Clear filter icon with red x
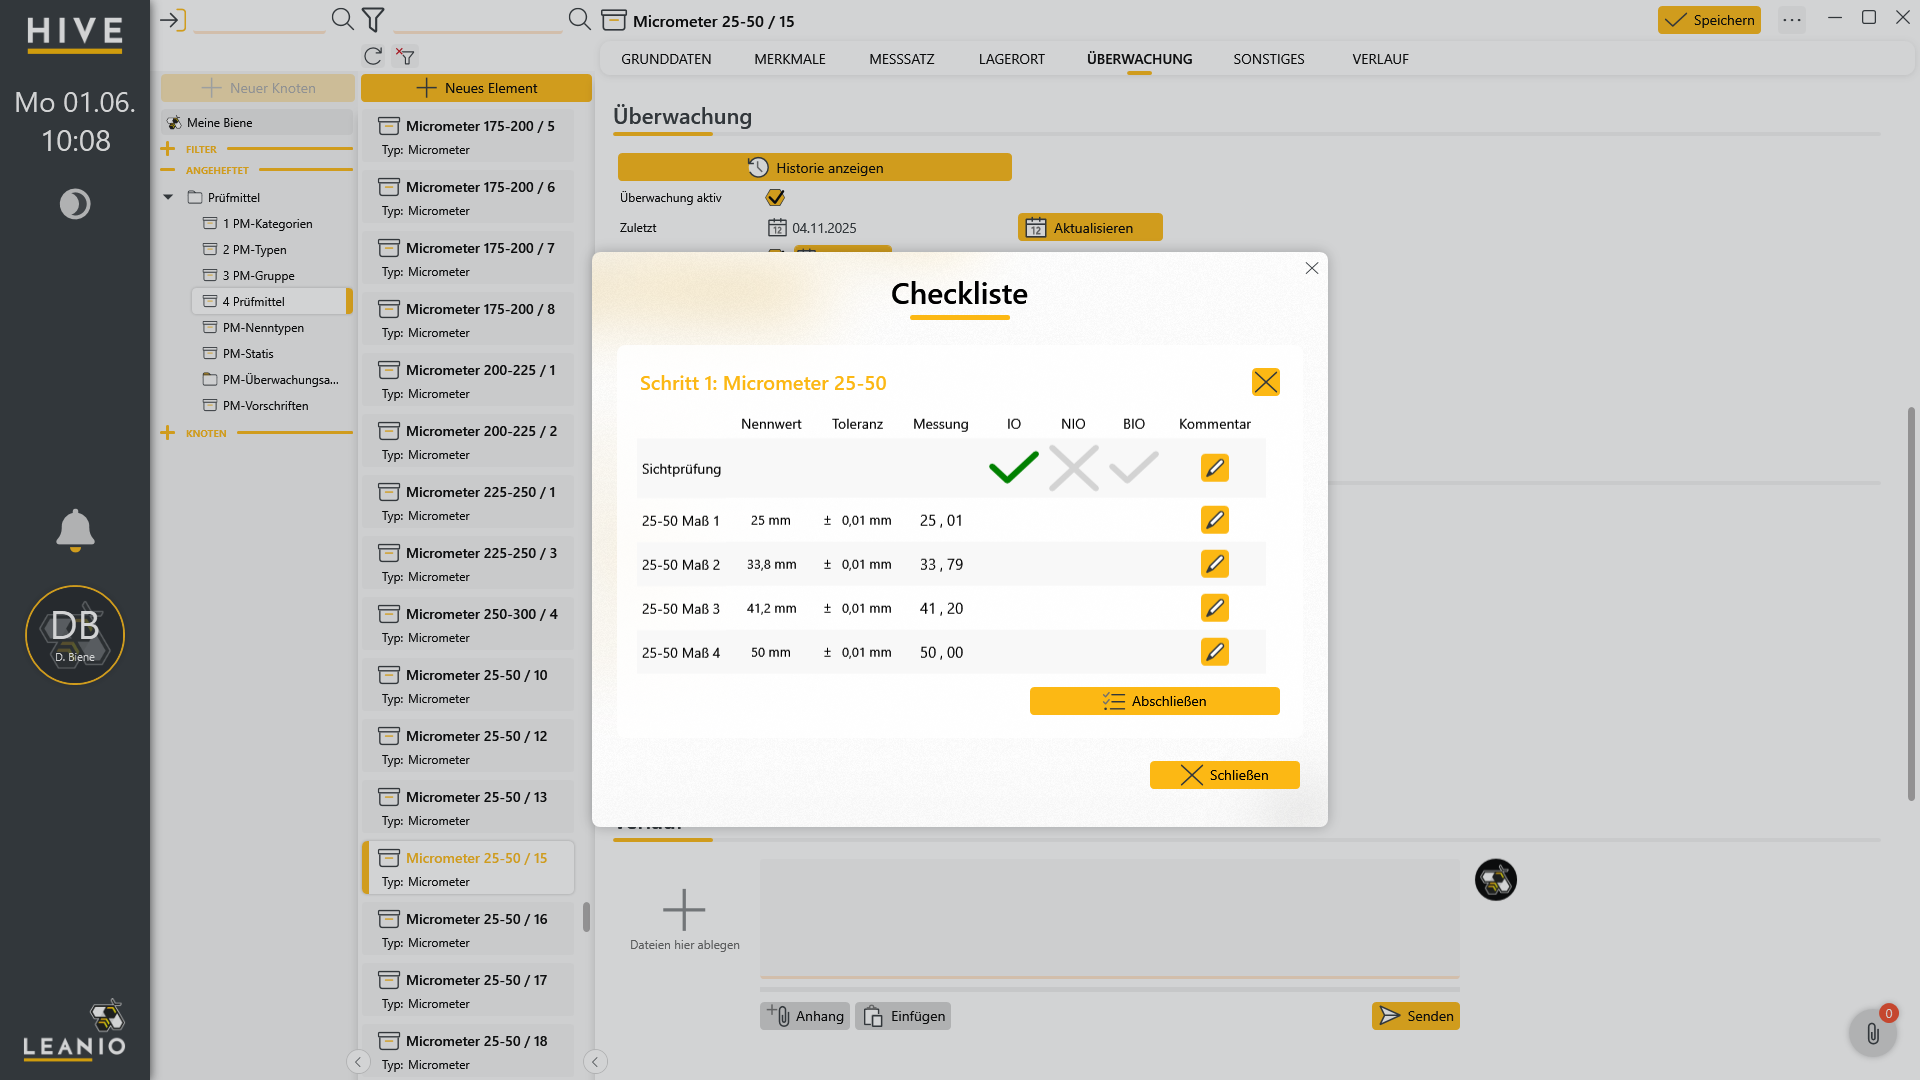This screenshot has height=1080, width=1920. coord(405,56)
